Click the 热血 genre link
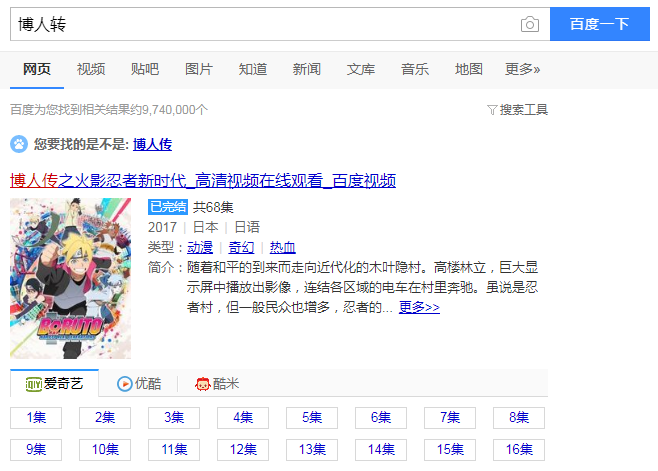 click(x=282, y=247)
